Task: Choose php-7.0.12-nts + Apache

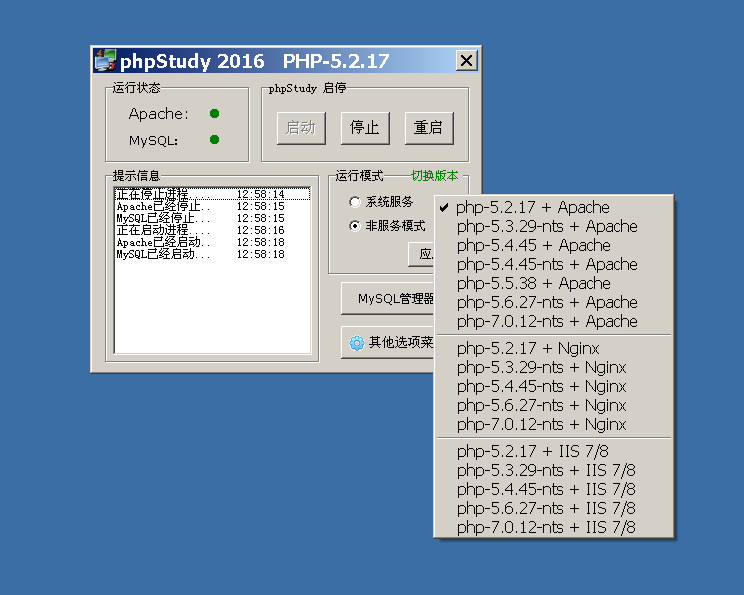Action: coord(554,321)
